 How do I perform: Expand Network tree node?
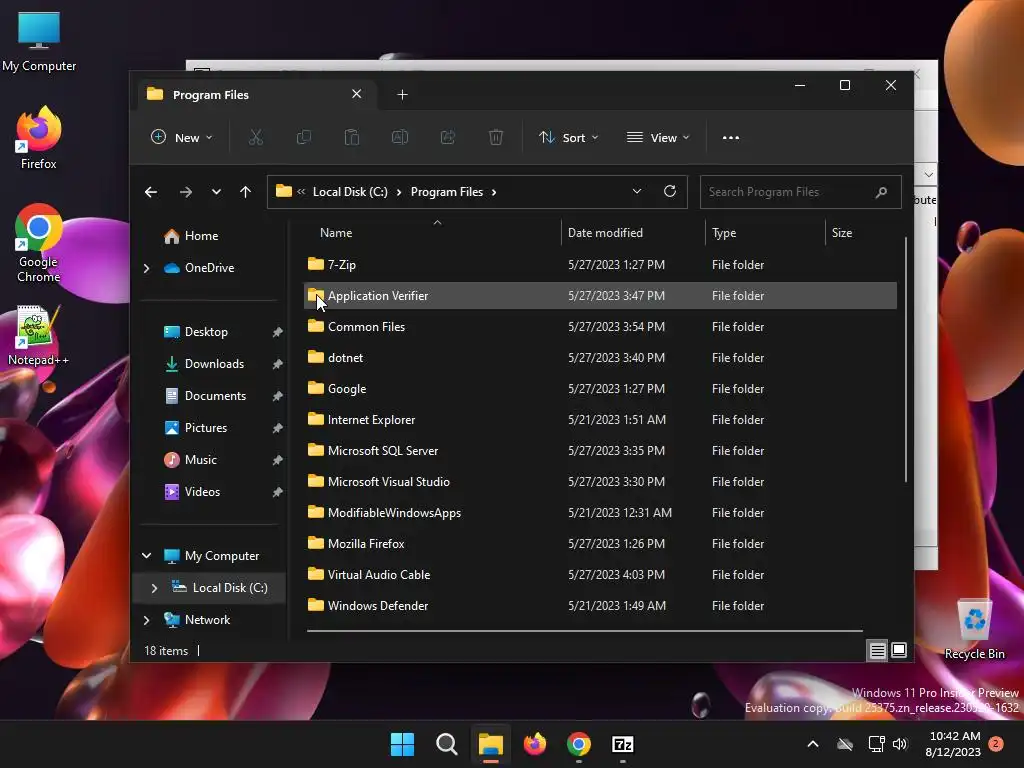pos(146,620)
